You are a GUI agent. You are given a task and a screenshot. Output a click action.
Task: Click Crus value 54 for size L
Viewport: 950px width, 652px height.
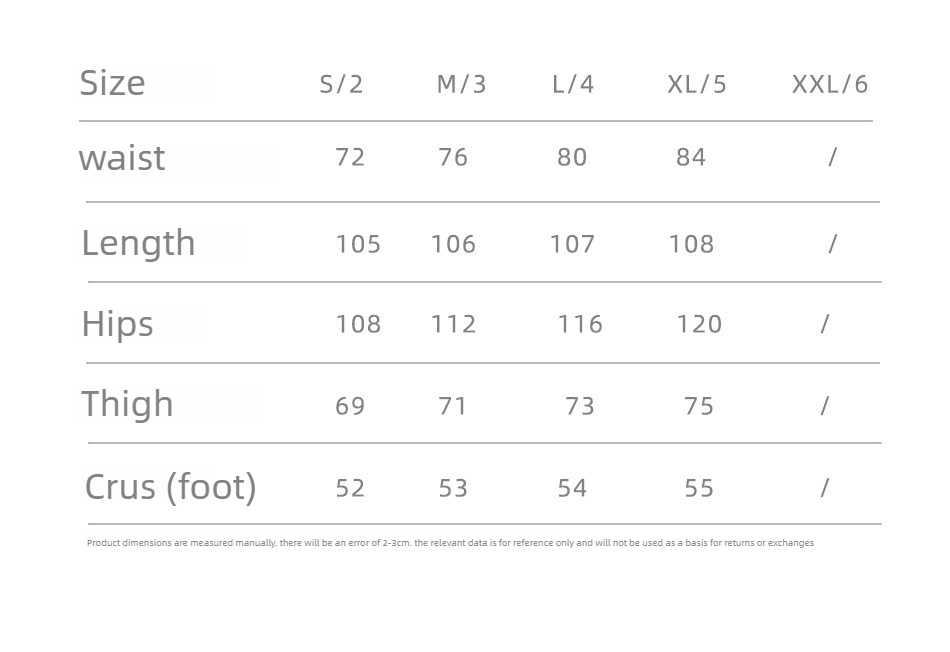573,488
